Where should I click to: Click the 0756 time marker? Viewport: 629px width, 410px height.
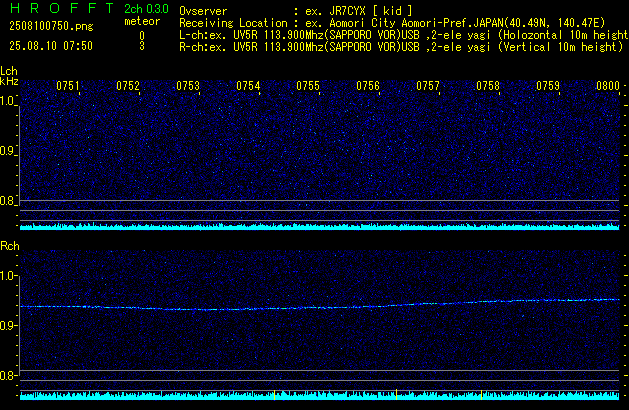[x=368, y=86]
